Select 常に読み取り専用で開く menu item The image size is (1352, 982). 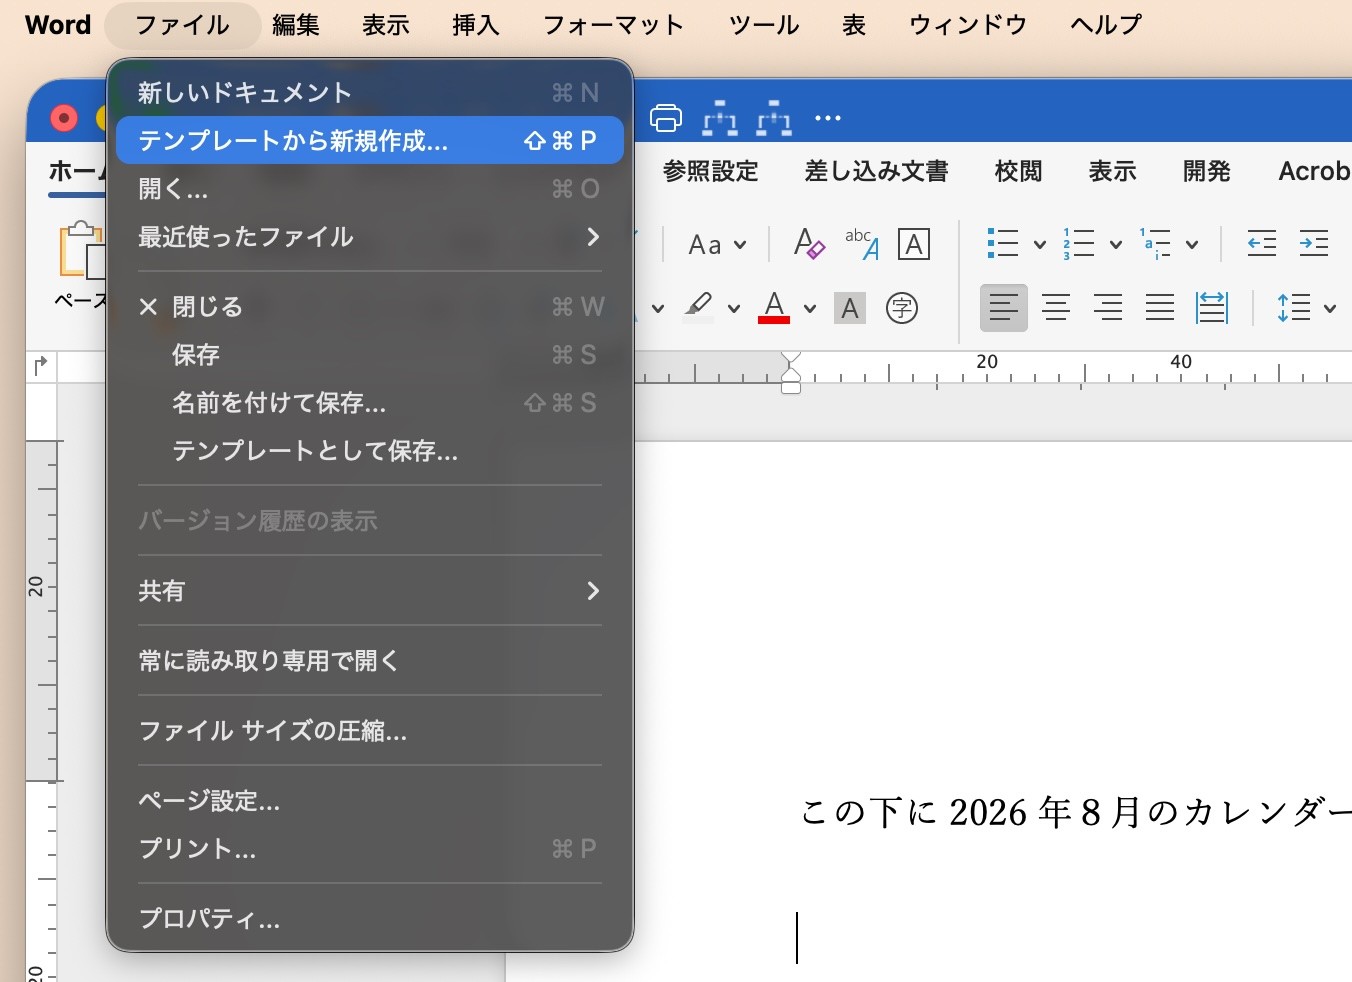pyautogui.click(x=370, y=661)
